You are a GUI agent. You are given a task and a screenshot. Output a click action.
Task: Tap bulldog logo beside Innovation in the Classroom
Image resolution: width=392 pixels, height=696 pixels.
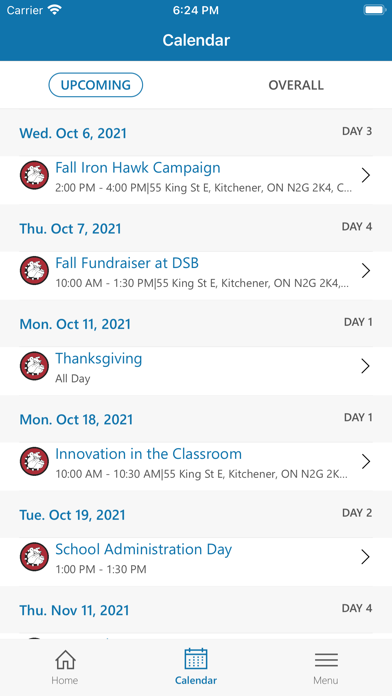pos(34,462)
